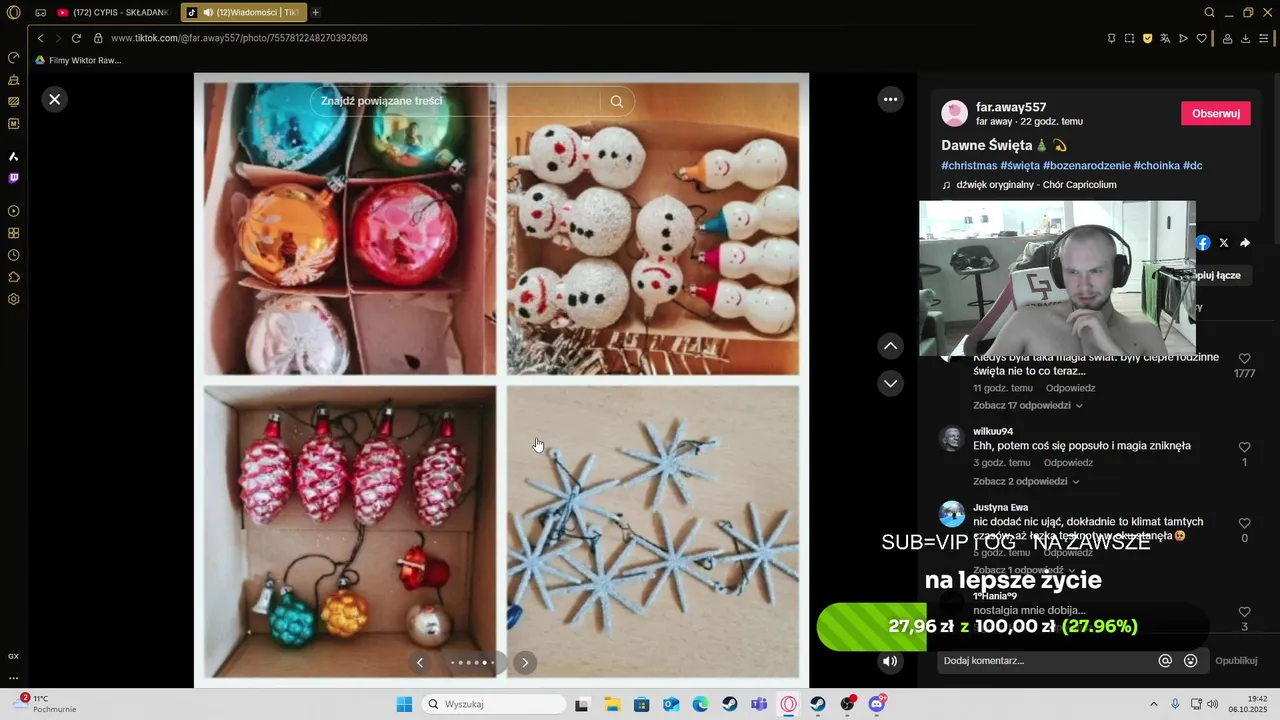Open sidebar settings gear icon
This screenshot has height=720, width=1280.
(13, 299)
